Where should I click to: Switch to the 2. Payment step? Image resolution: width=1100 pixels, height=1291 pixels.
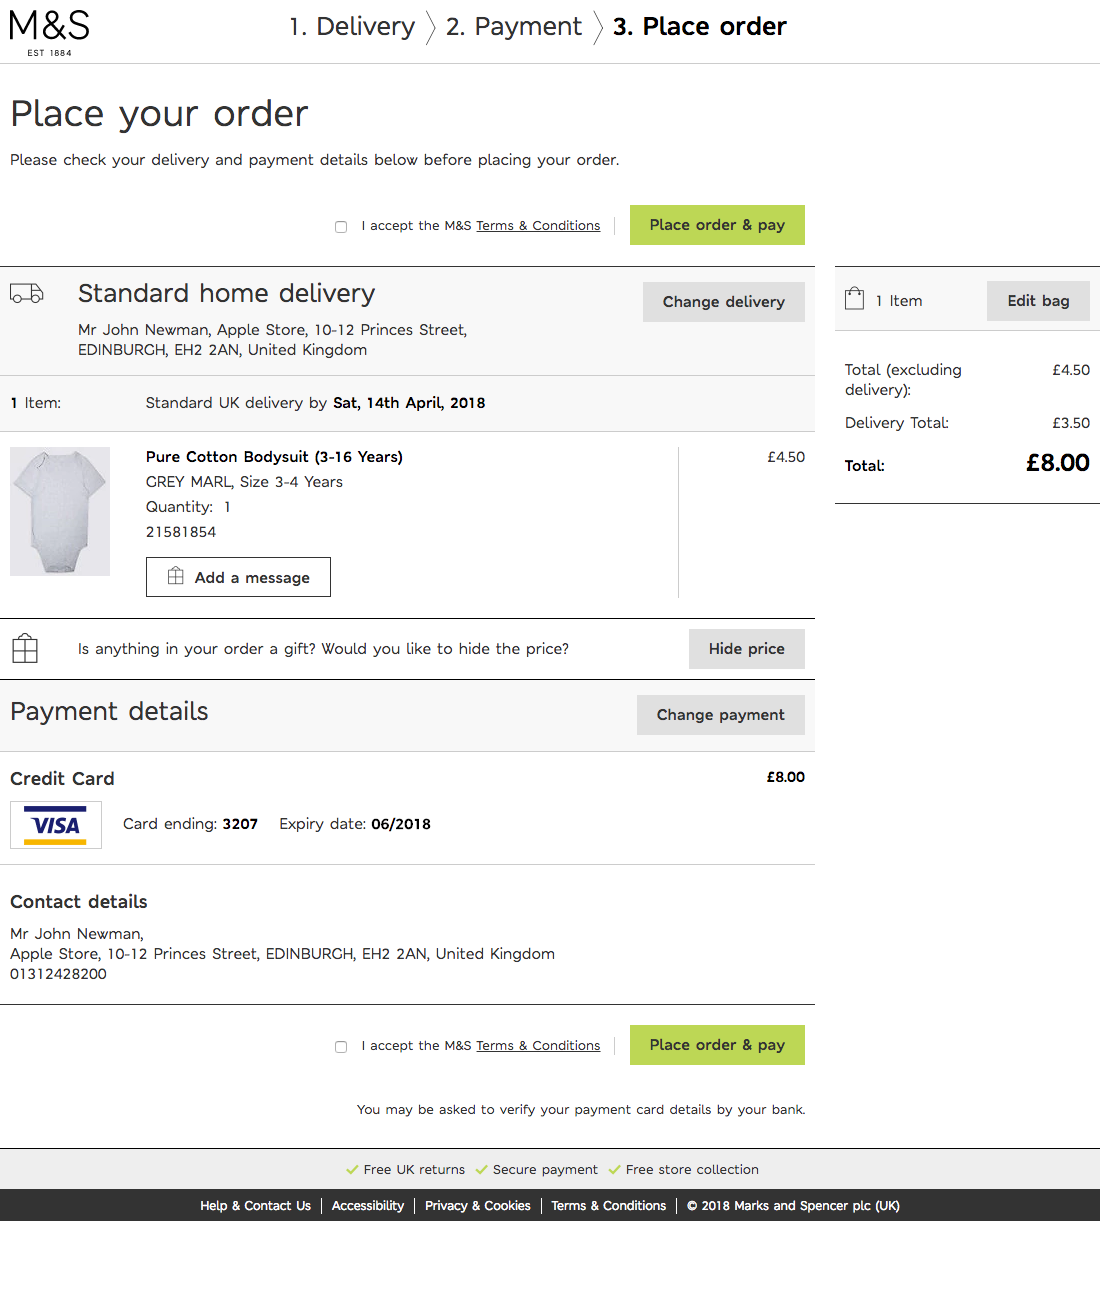click(514, 27)
